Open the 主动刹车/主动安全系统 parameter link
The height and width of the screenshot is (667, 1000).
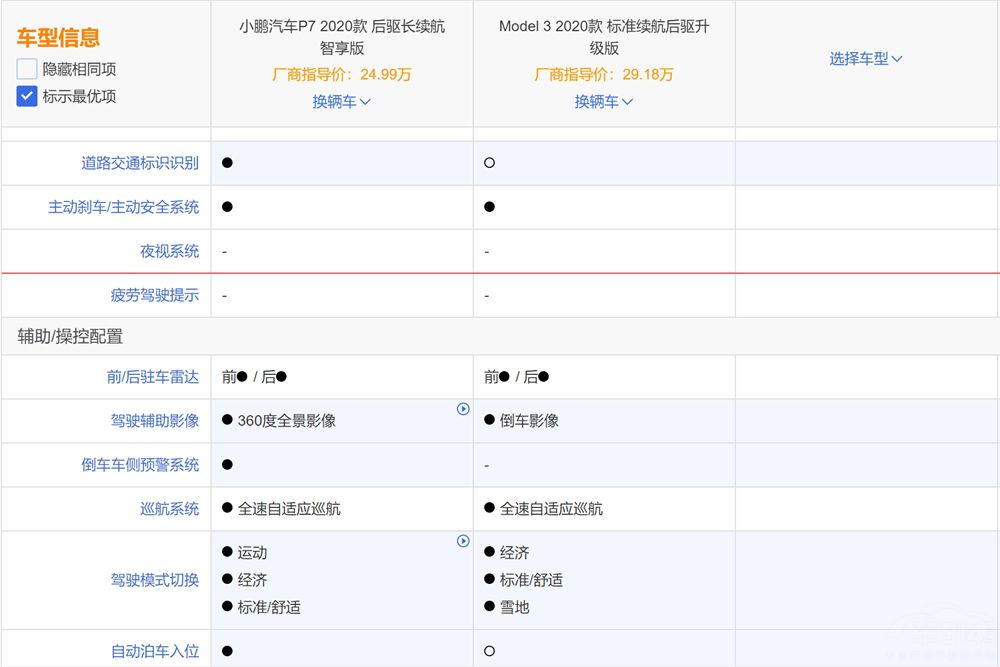(x=124, y=207)
